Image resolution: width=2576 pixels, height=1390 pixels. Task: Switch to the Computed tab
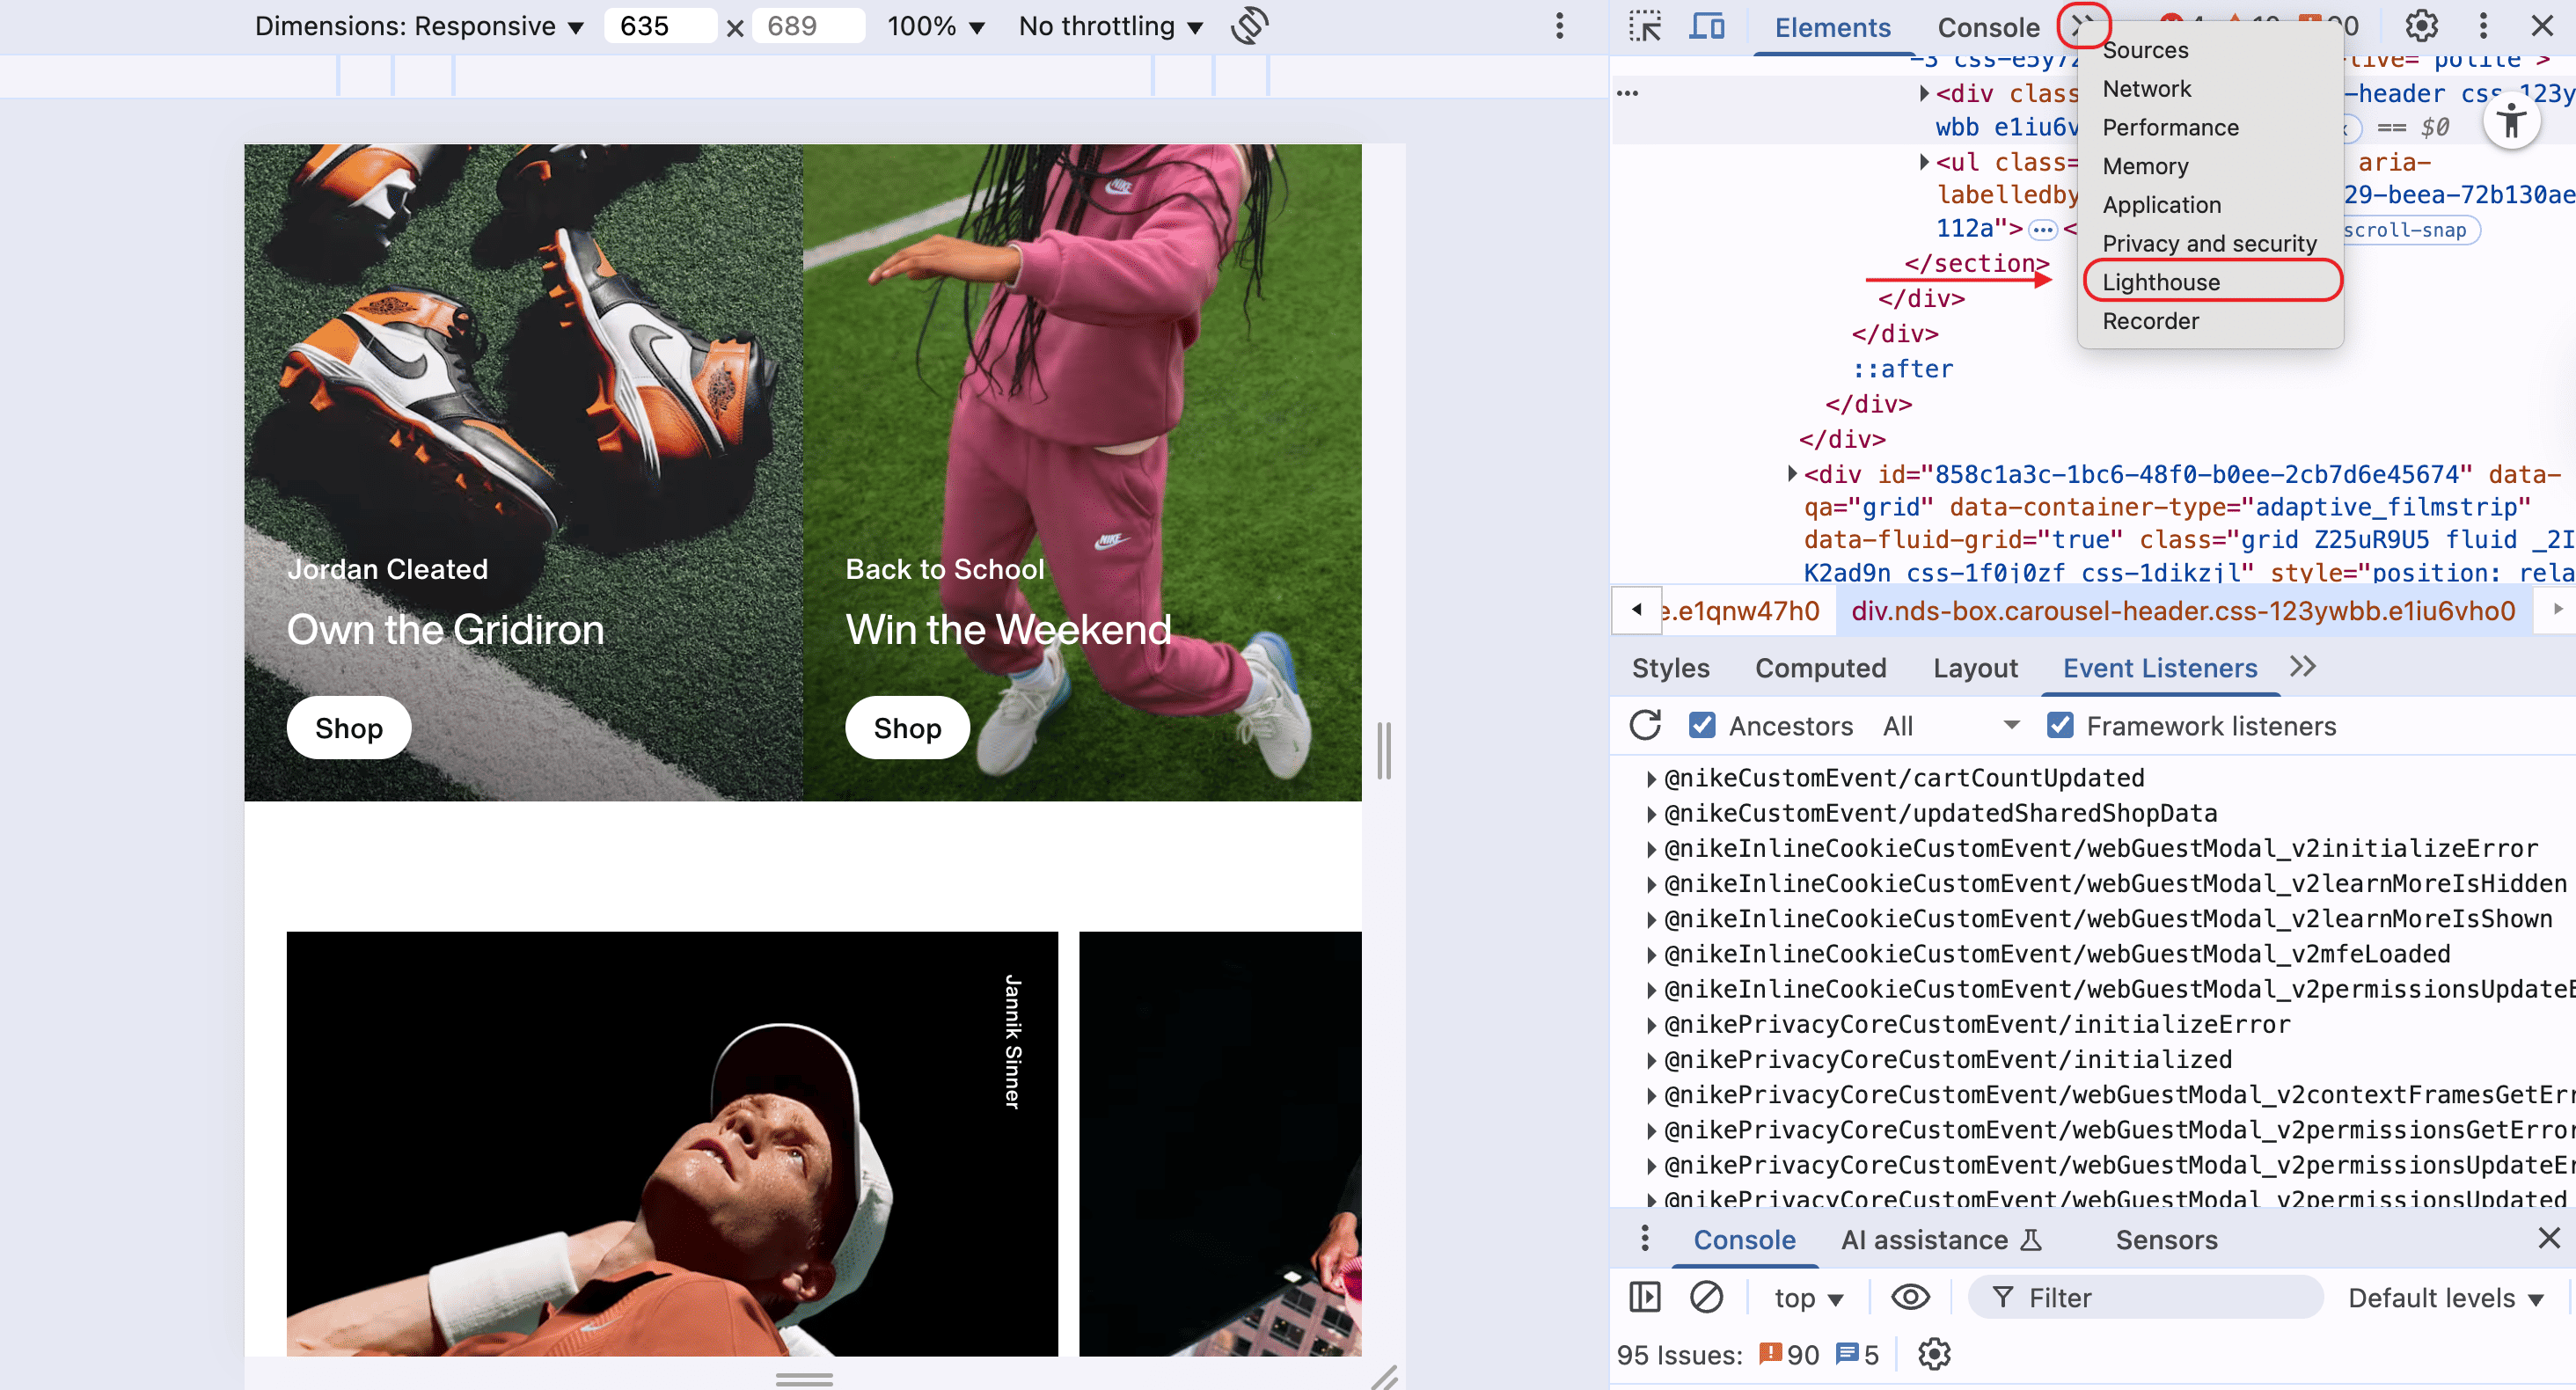(1820, 667)
